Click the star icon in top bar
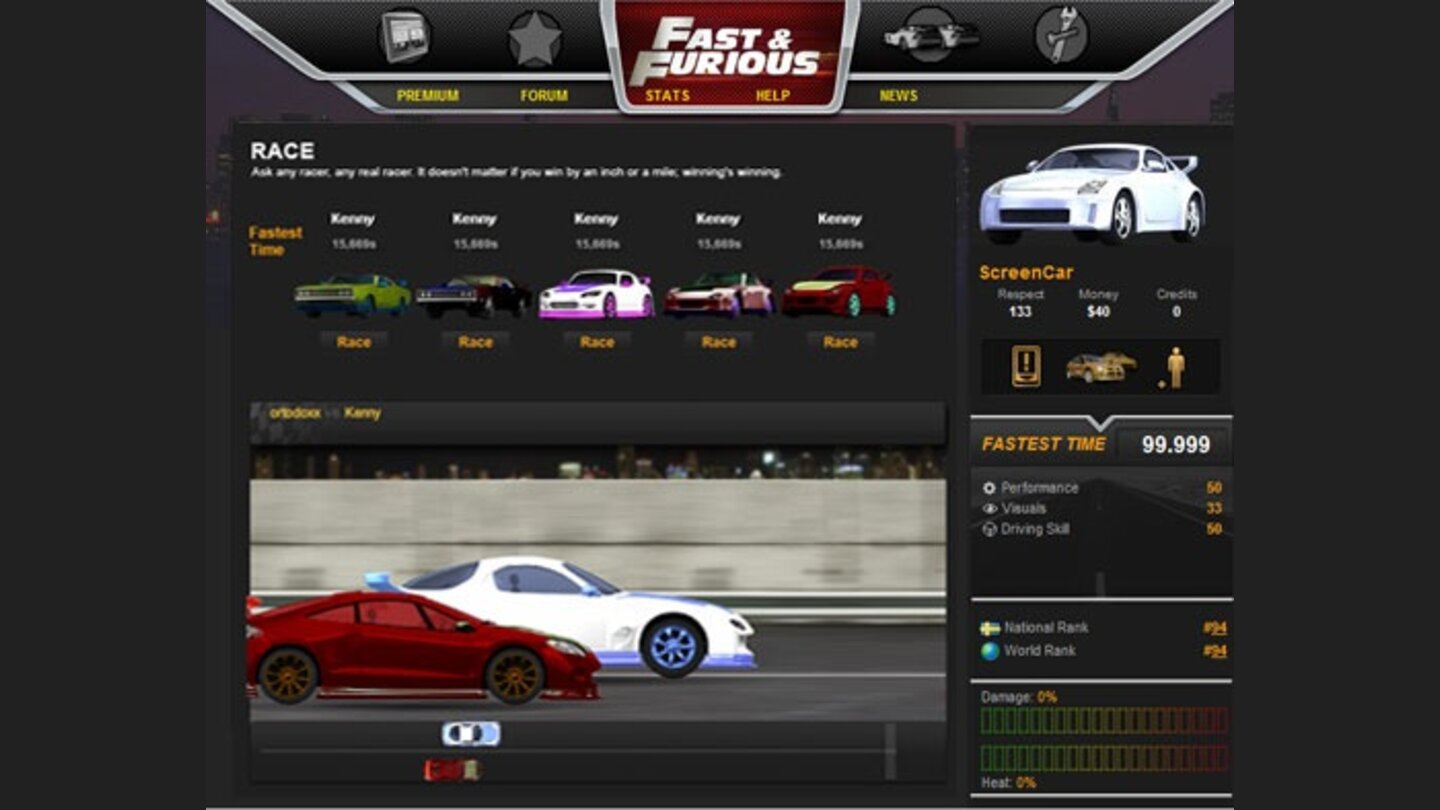Screen dimensions: 1440x810 [534, 38]
